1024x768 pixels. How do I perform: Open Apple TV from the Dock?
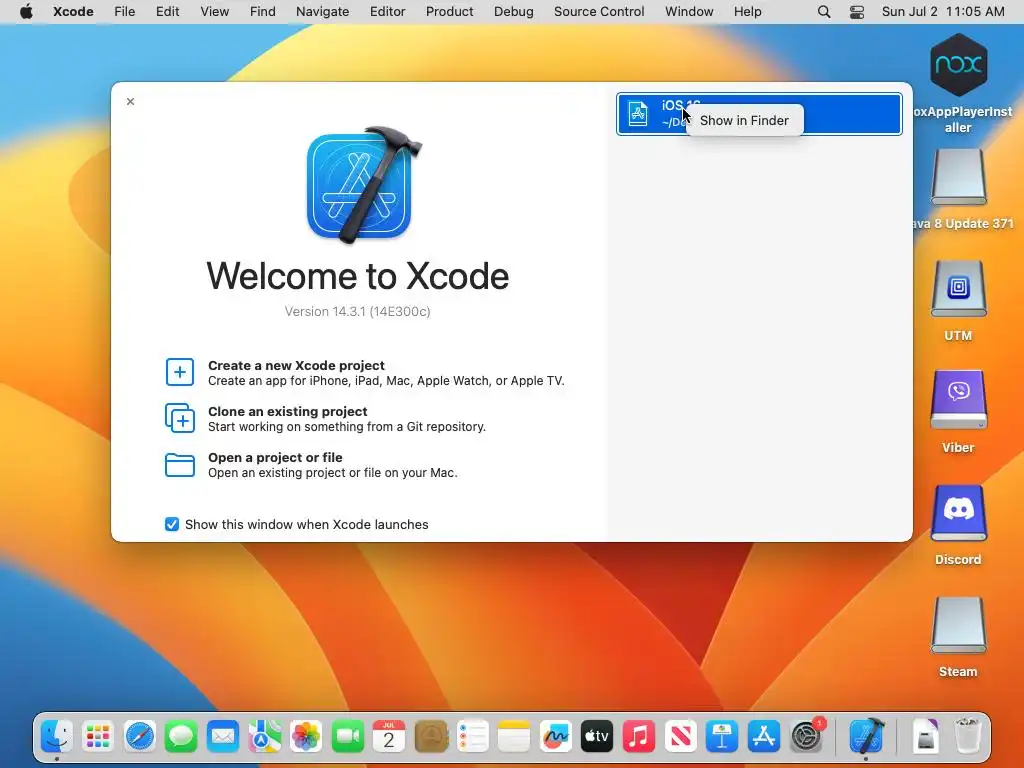(597, 737)
